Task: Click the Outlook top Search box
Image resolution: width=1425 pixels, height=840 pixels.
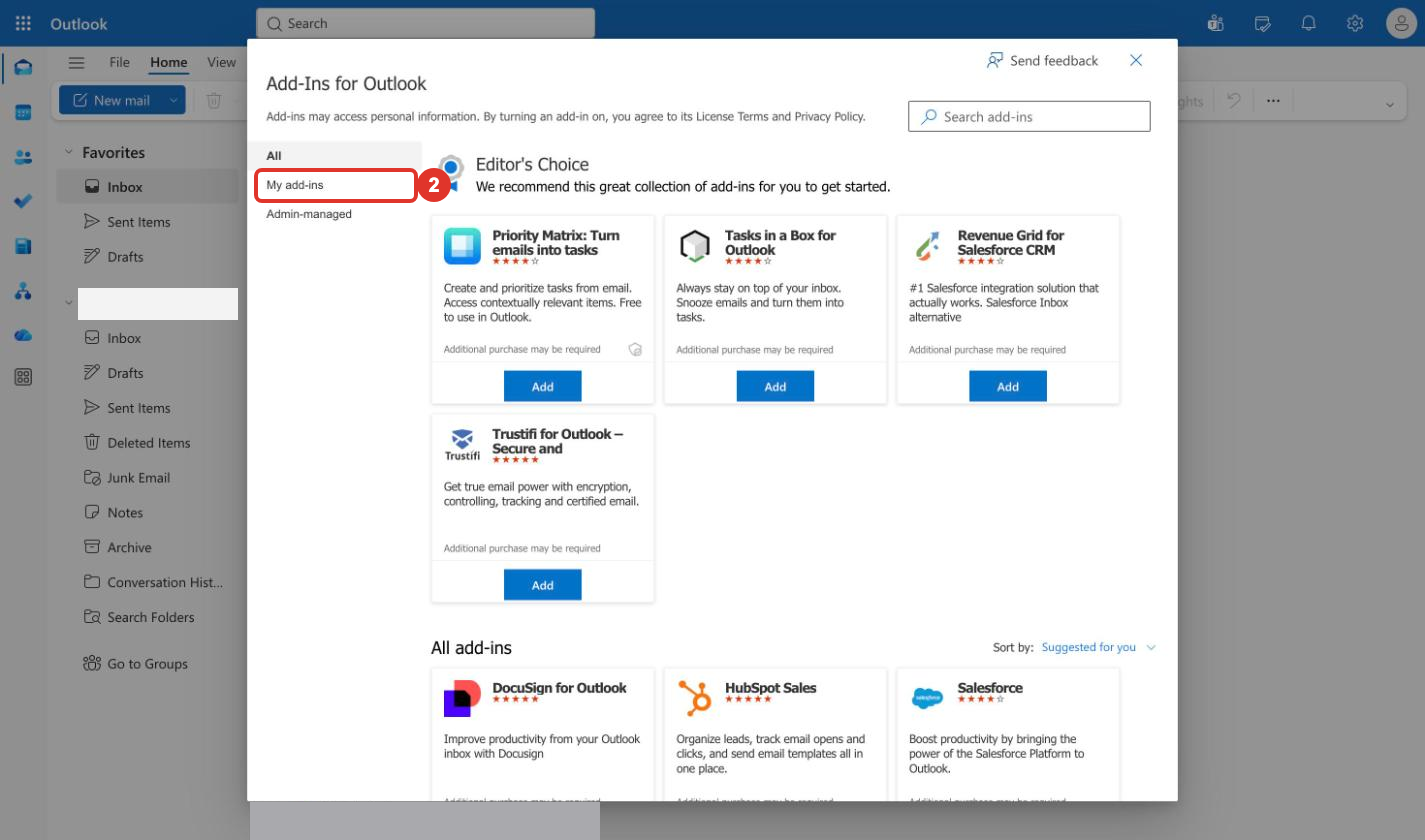Action: [x=425, y=23]
